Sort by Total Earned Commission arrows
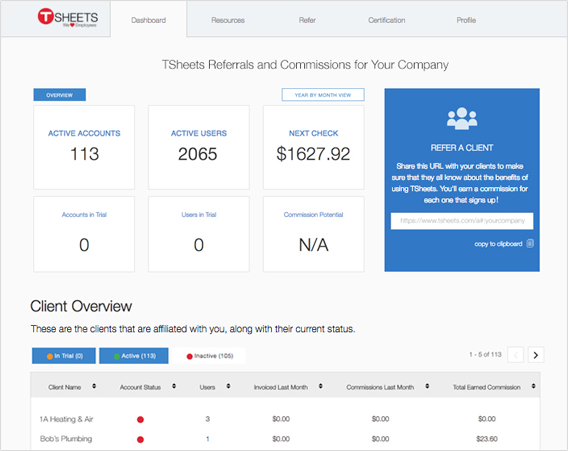The width and height of the screenshot is (568, 451). click(533, 386)
